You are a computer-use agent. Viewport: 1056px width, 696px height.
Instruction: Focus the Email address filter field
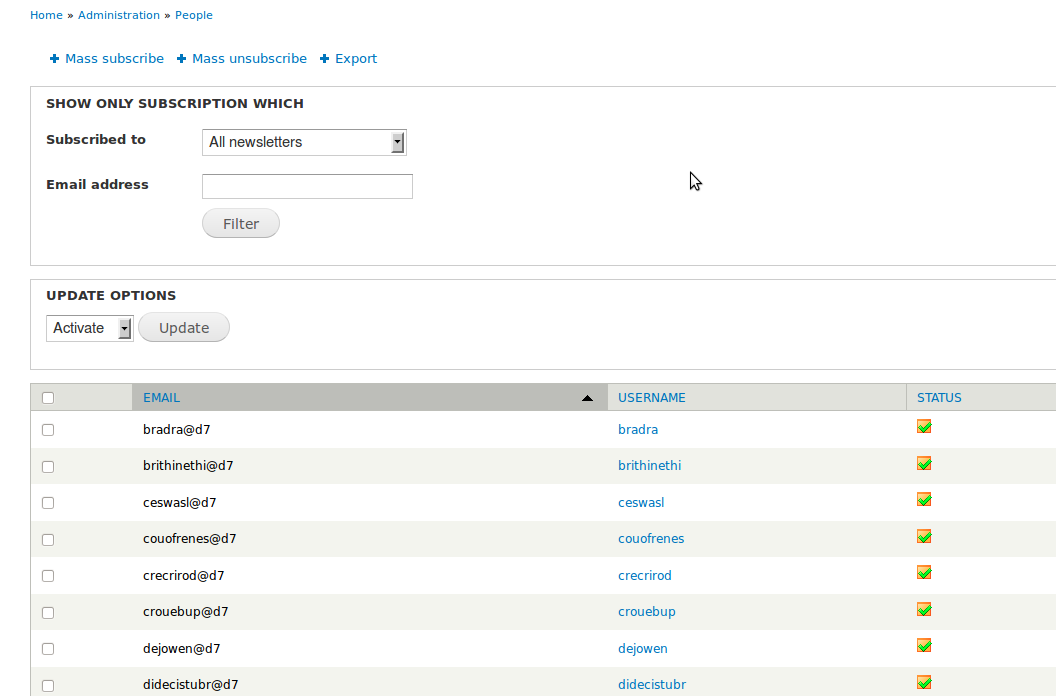point(307,187)
